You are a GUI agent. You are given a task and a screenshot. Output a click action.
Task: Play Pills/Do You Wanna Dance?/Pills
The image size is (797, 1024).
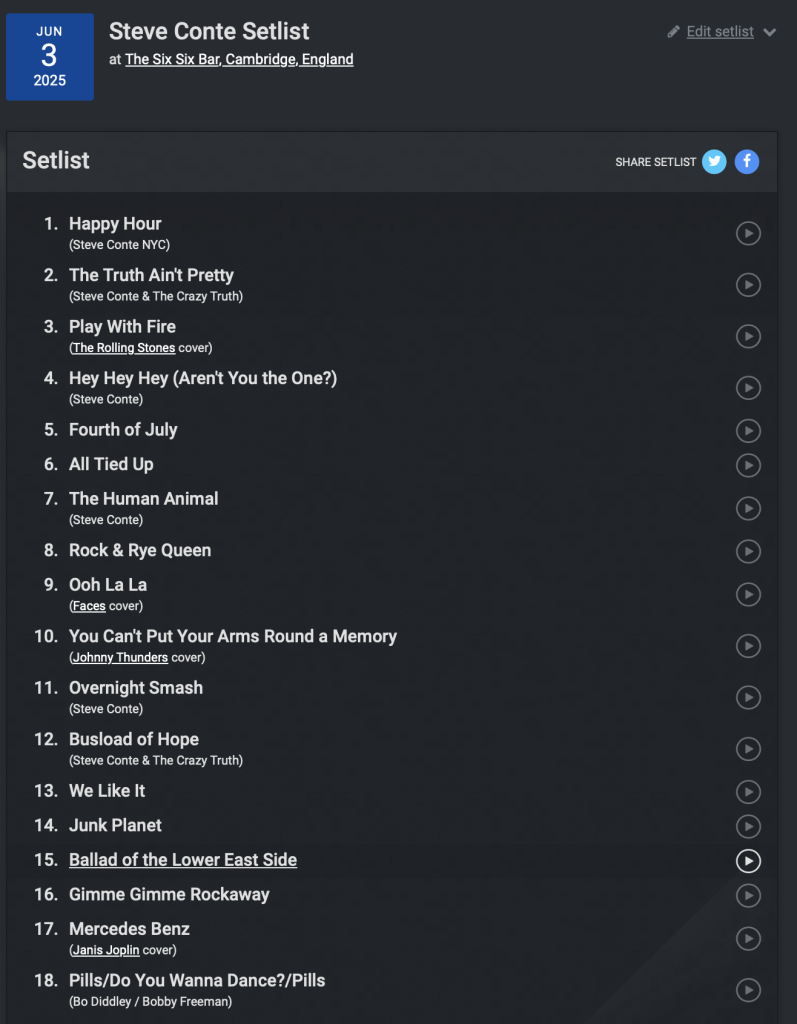(748, 990)
